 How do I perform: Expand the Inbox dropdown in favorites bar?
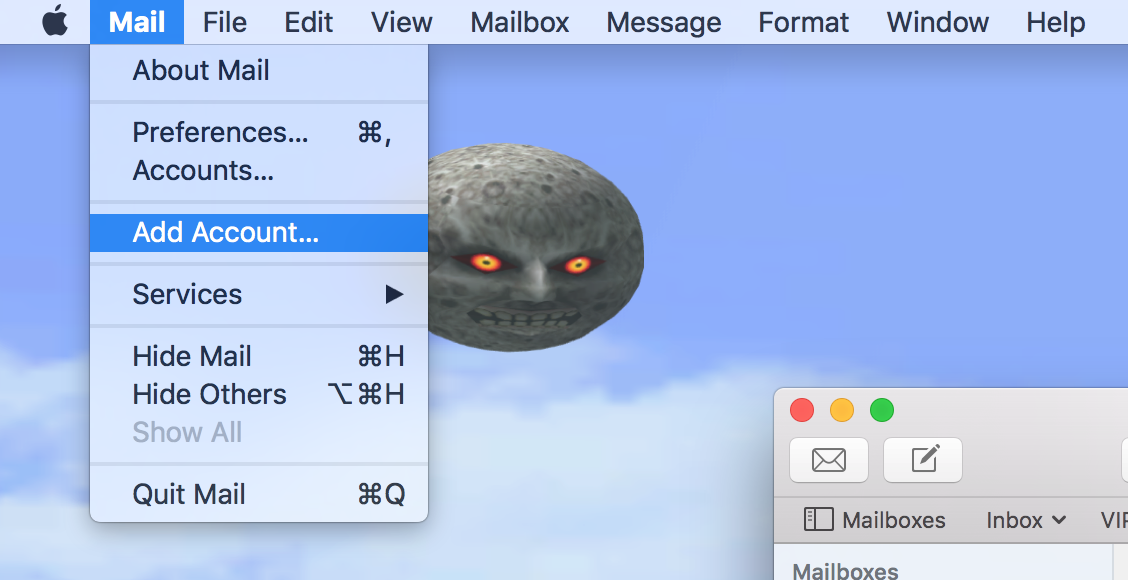coord(1026,520)
